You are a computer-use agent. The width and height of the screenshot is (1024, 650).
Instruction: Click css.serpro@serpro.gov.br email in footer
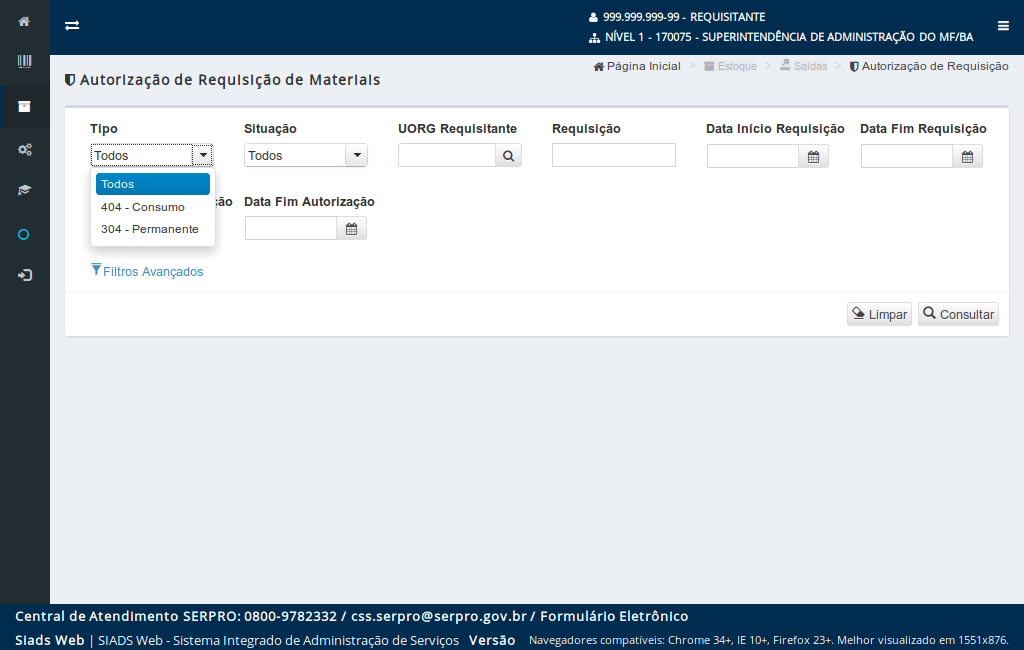point(439,616)
